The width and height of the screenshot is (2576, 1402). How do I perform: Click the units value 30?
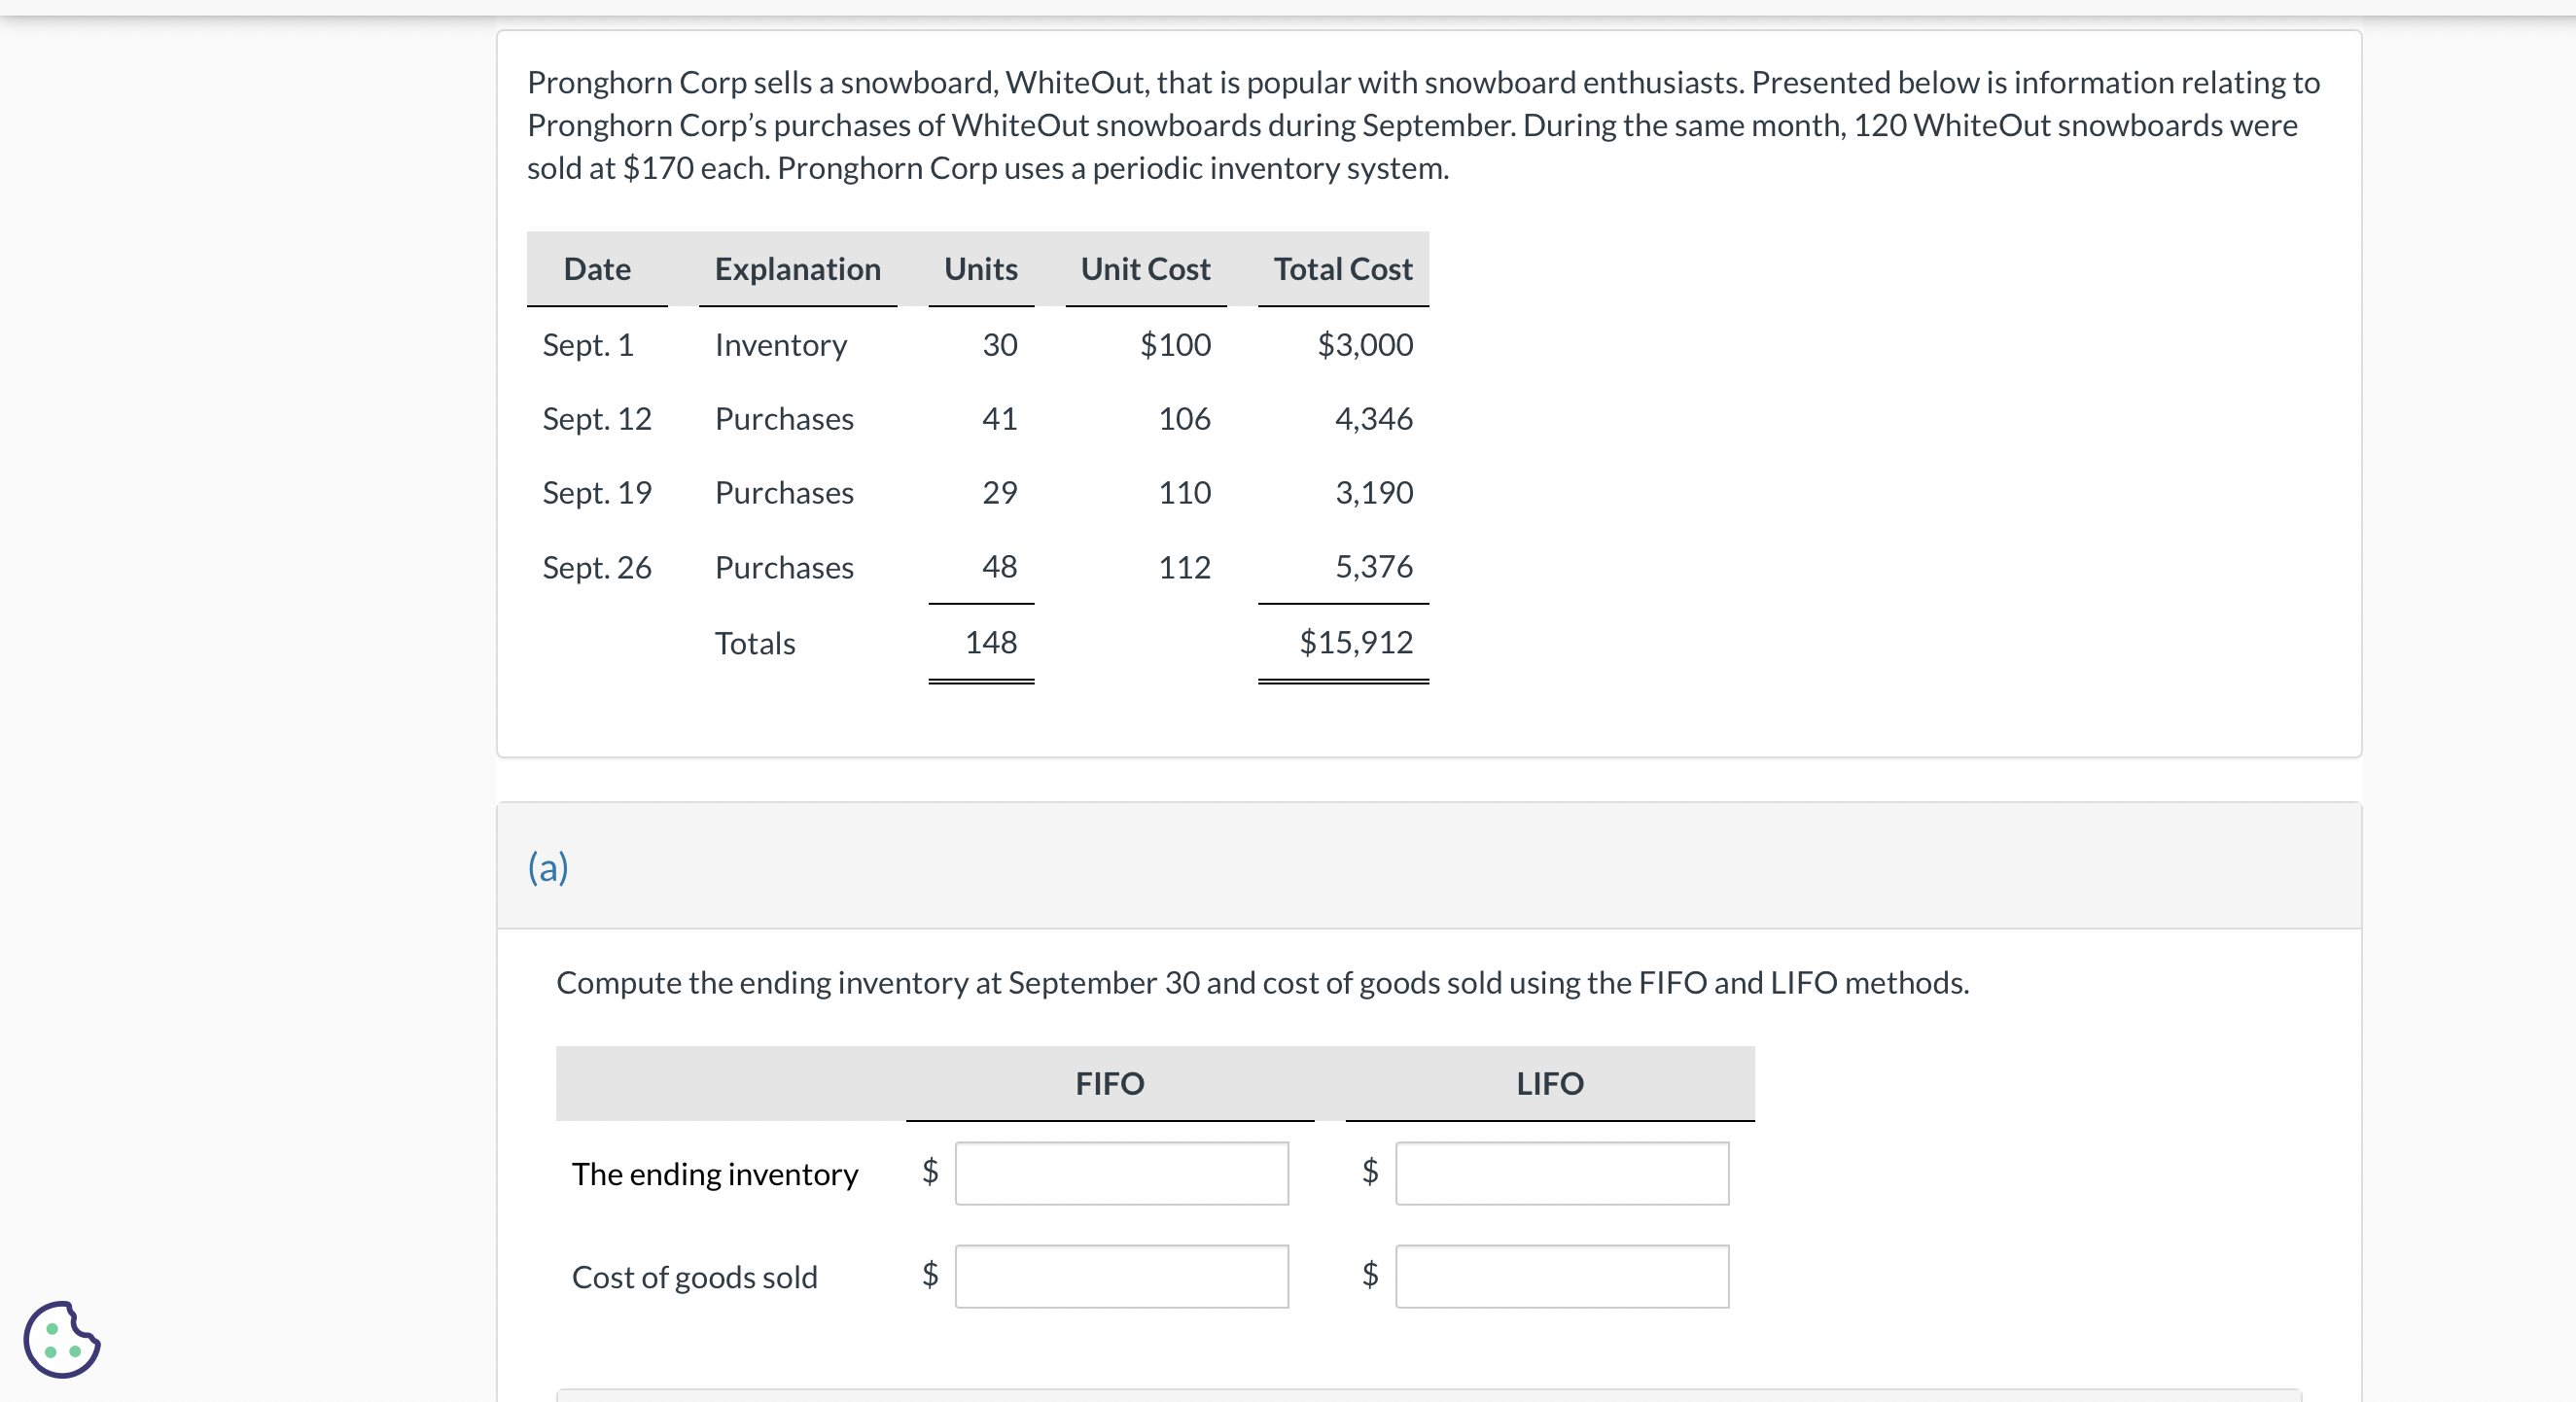coord(999,344)
